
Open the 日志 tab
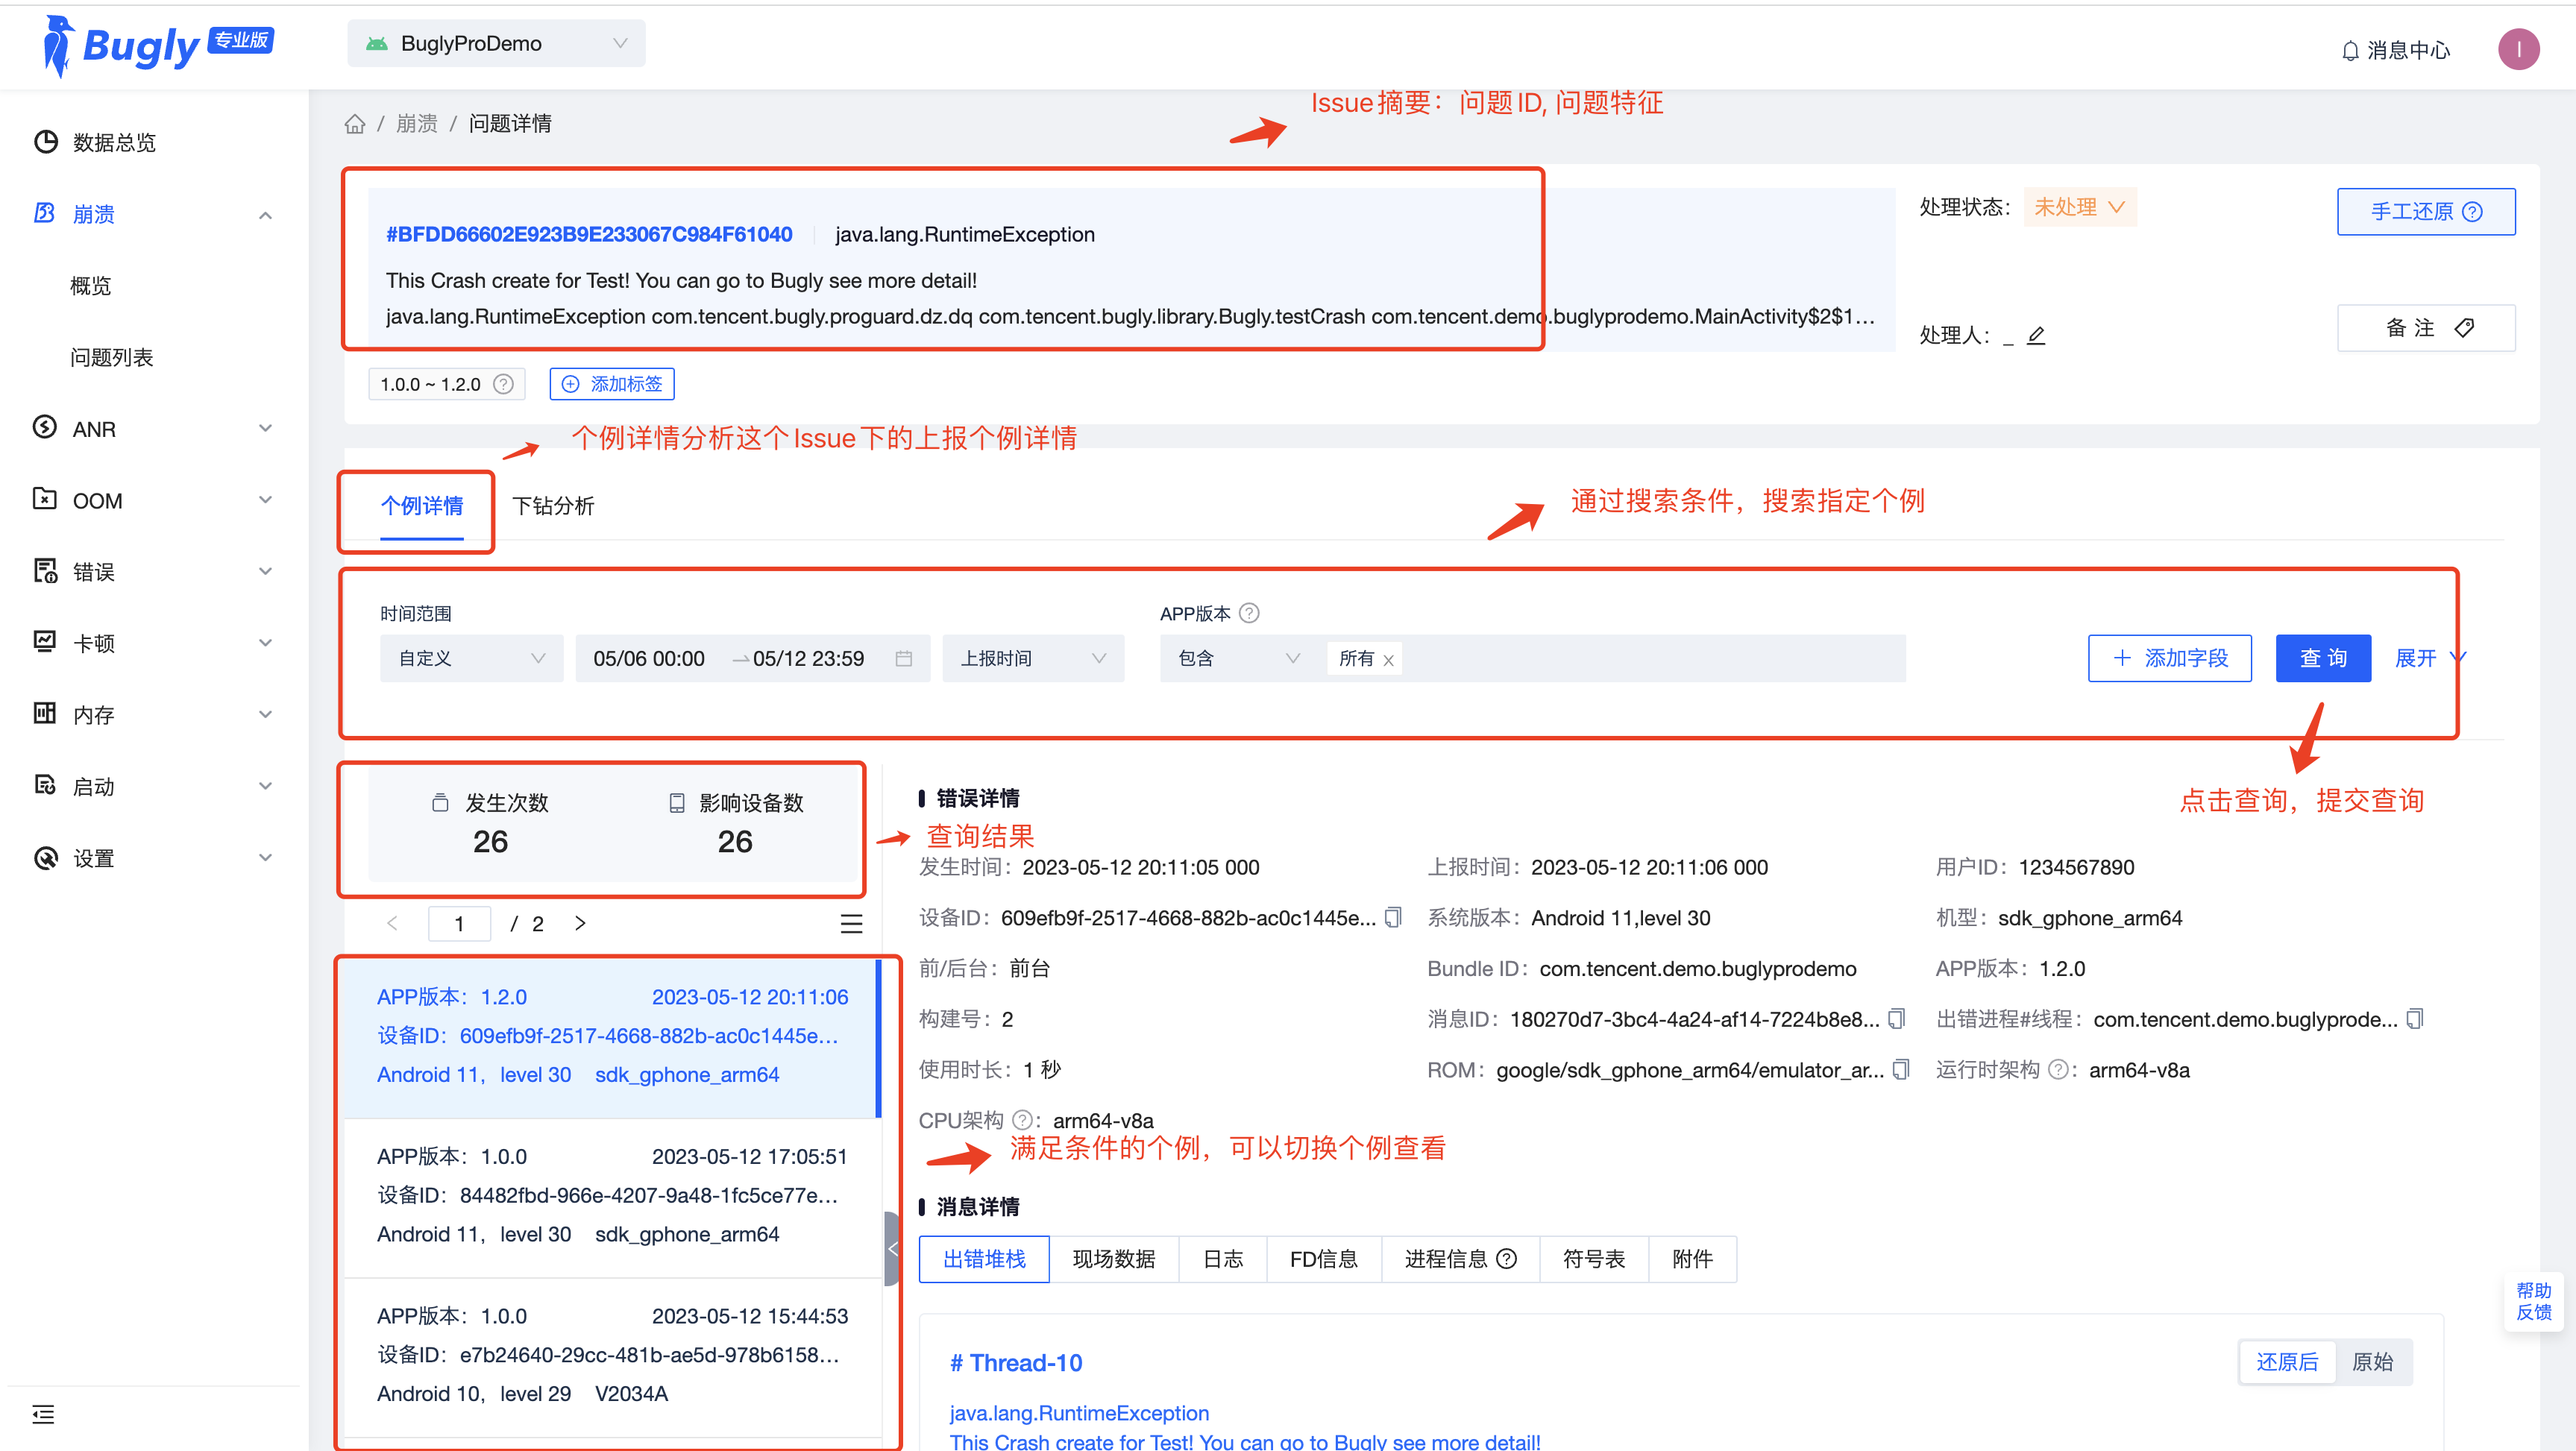(1222, 1259)
